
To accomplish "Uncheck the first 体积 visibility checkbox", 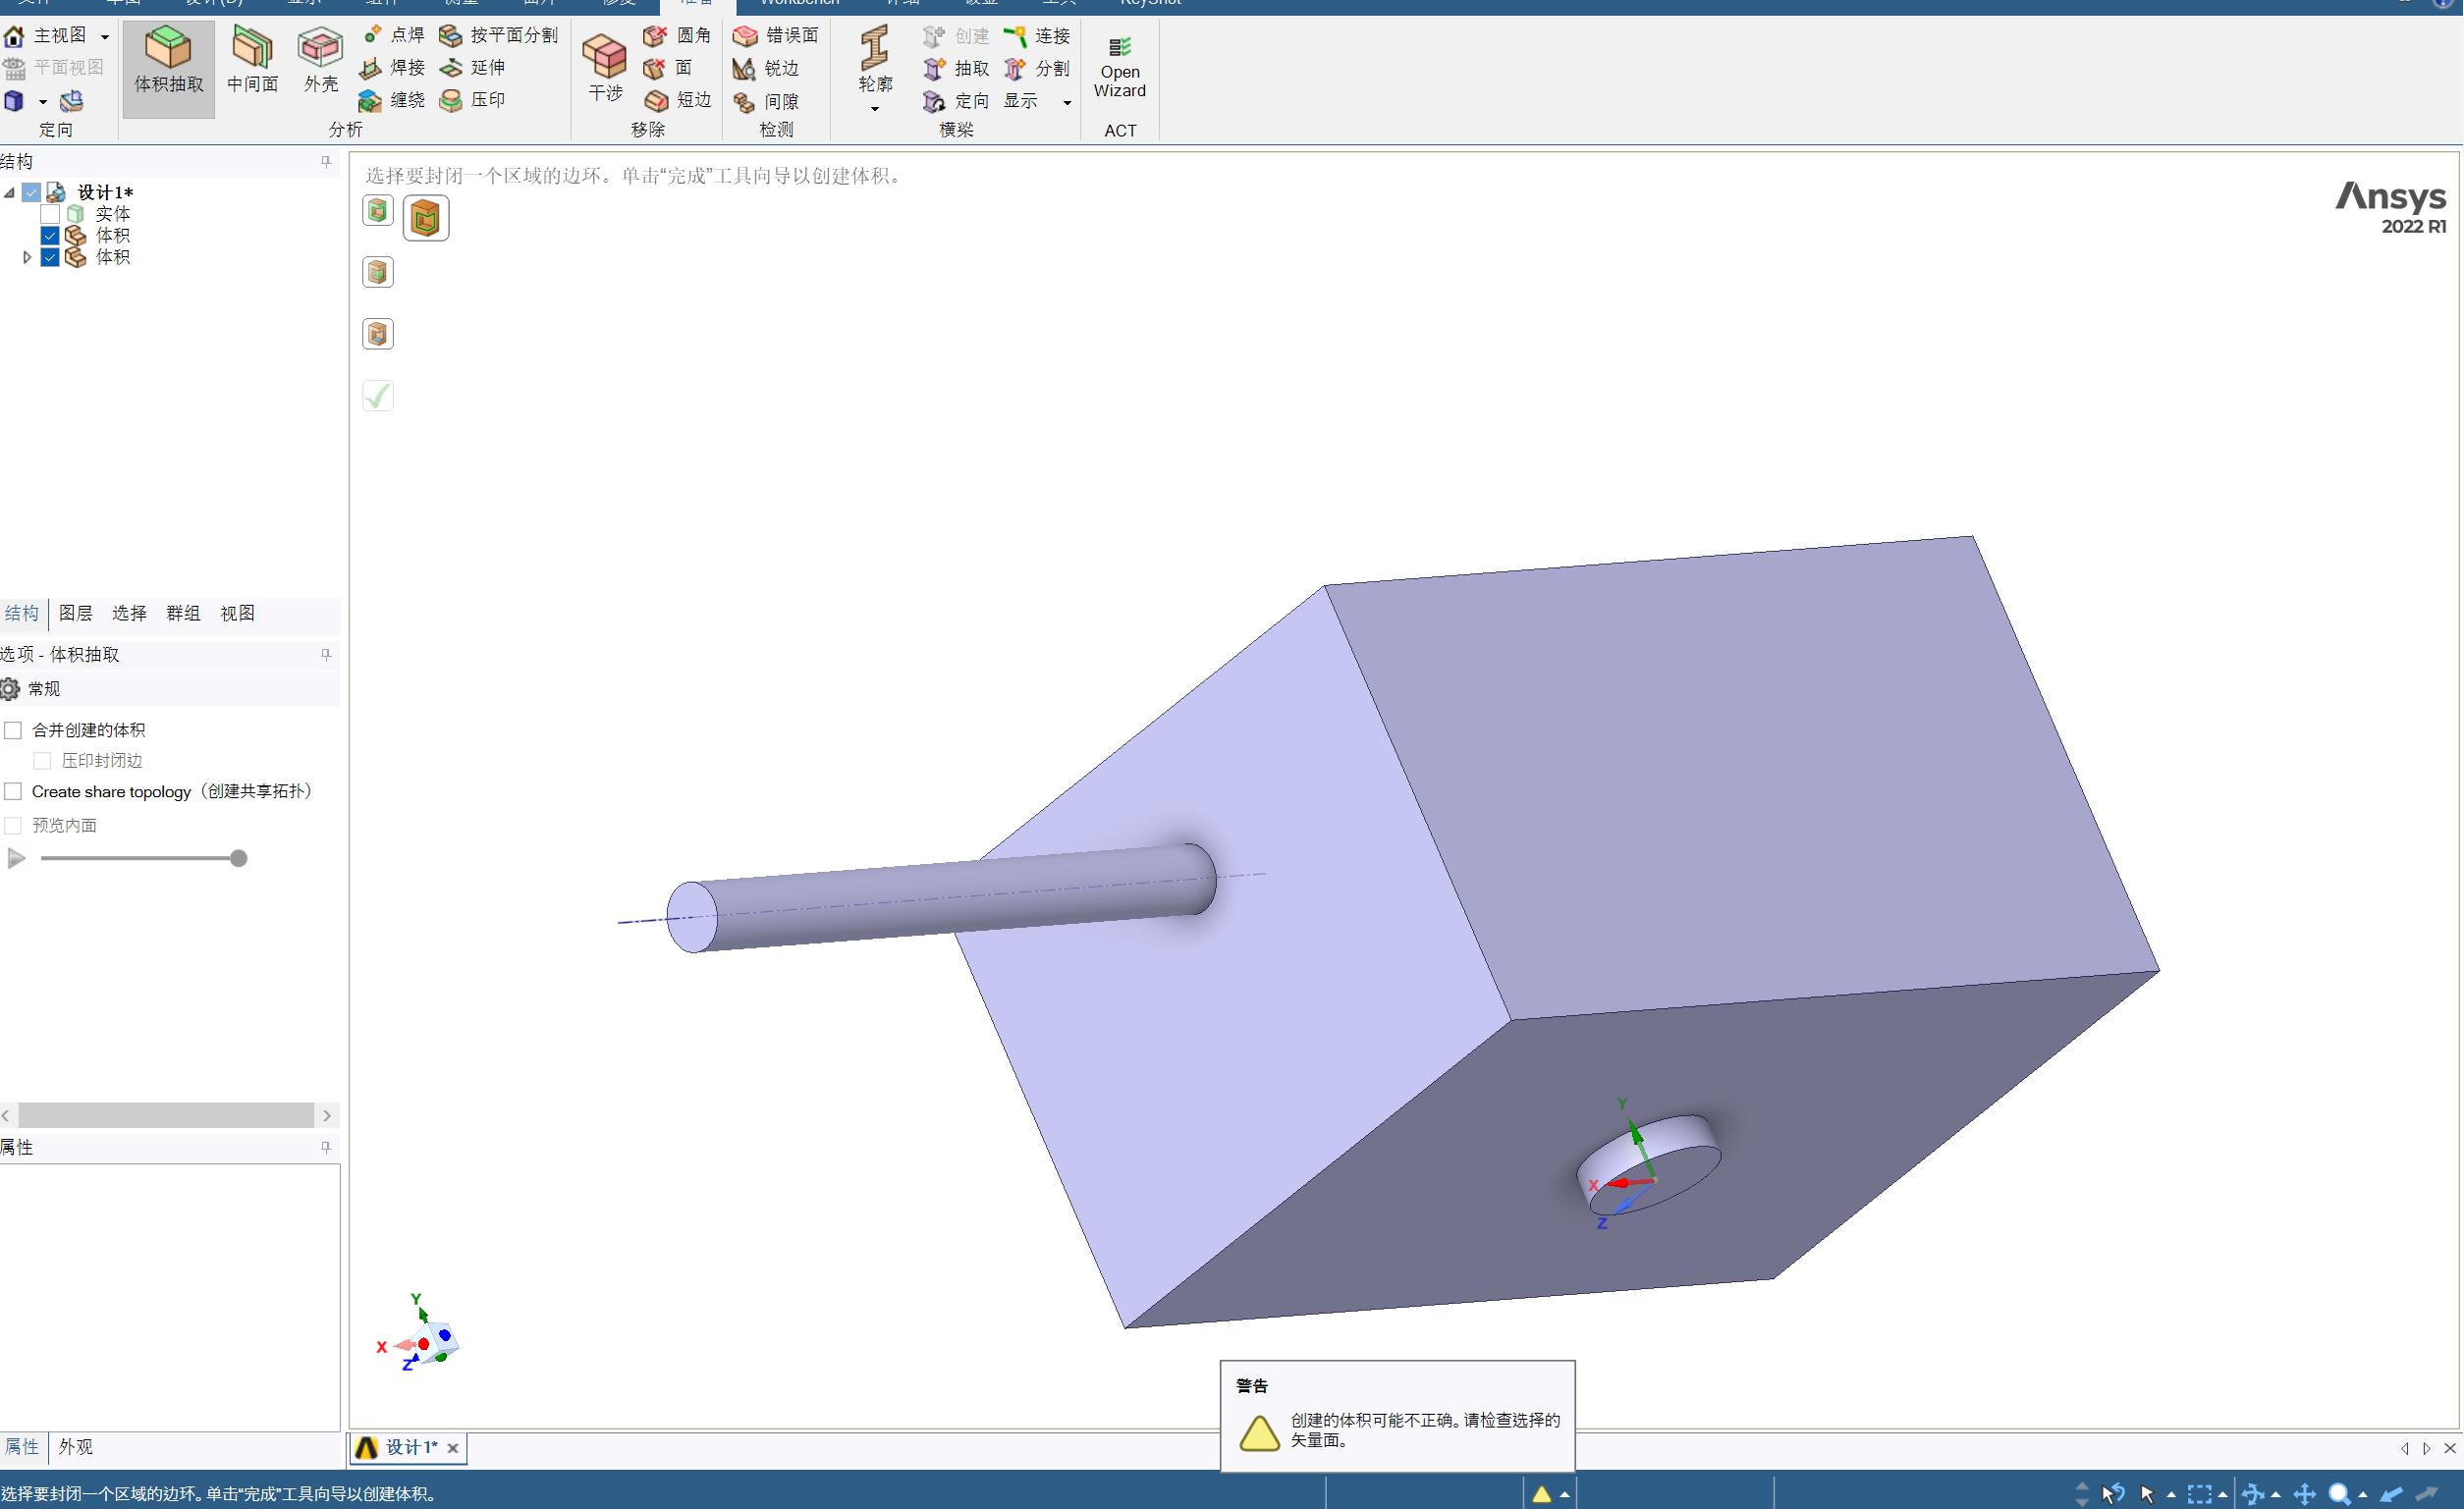I will coord(50,236).
